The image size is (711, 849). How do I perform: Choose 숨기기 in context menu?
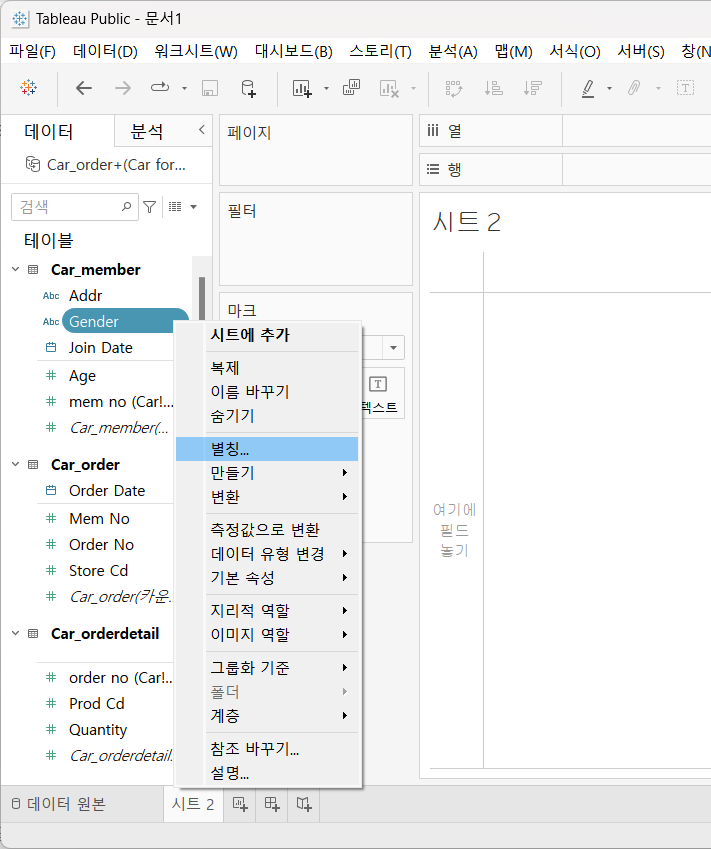[x=268, y=416]
